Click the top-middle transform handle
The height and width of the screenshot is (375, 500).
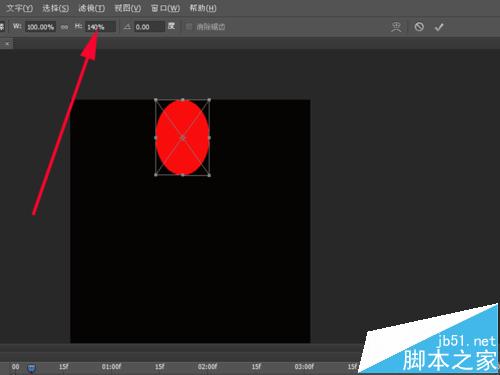[x=182, y=100]
